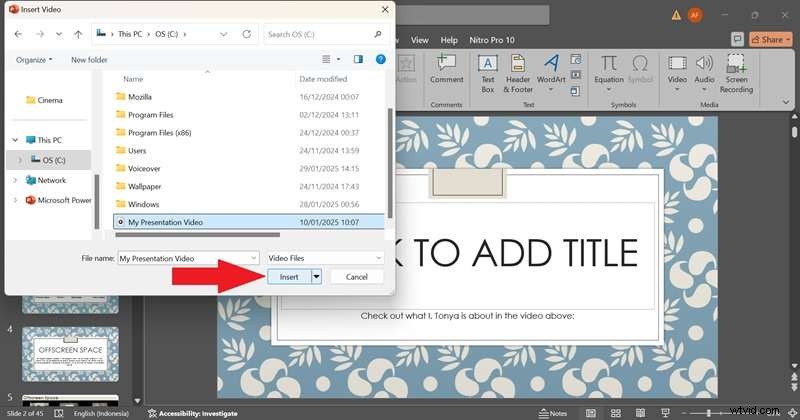The width and height of the screenshot is (800, 420).
Task: Click the vertical scrollbar in file list
Action: click(x=390, y=162)
